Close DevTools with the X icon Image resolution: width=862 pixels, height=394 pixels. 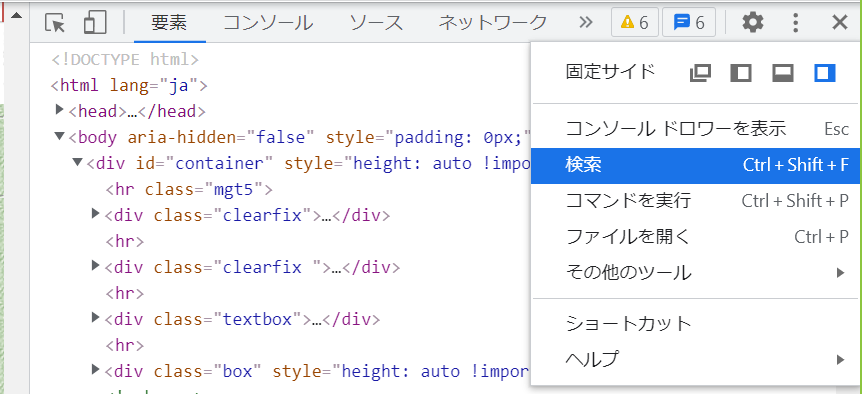[x=839, y=23]
